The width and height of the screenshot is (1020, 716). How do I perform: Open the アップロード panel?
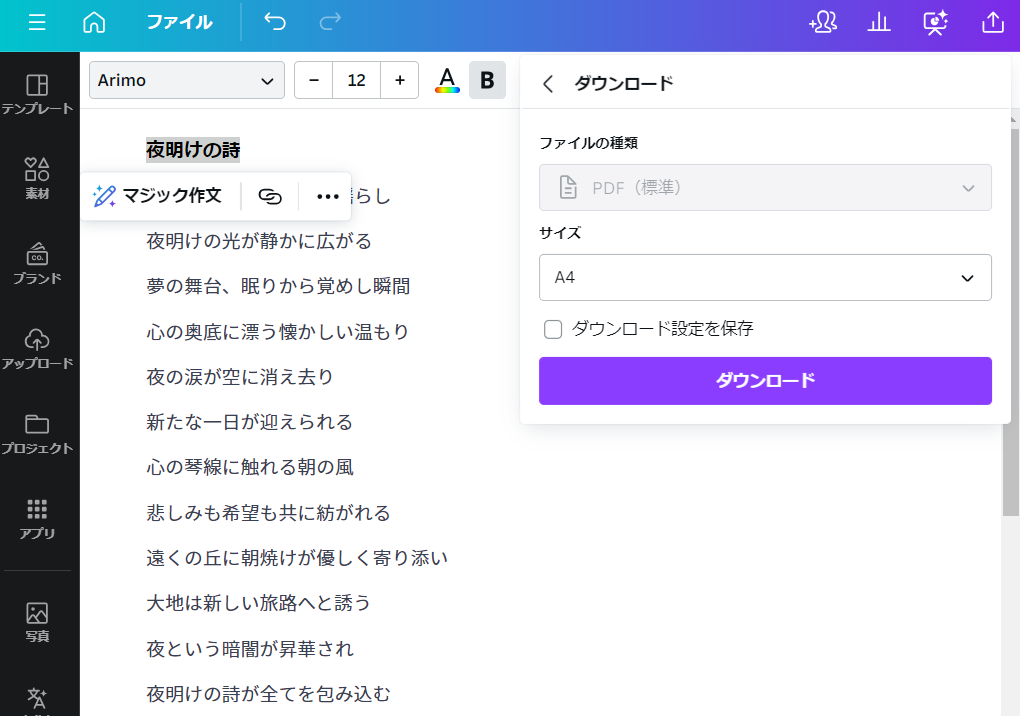(x=37, y=349)
